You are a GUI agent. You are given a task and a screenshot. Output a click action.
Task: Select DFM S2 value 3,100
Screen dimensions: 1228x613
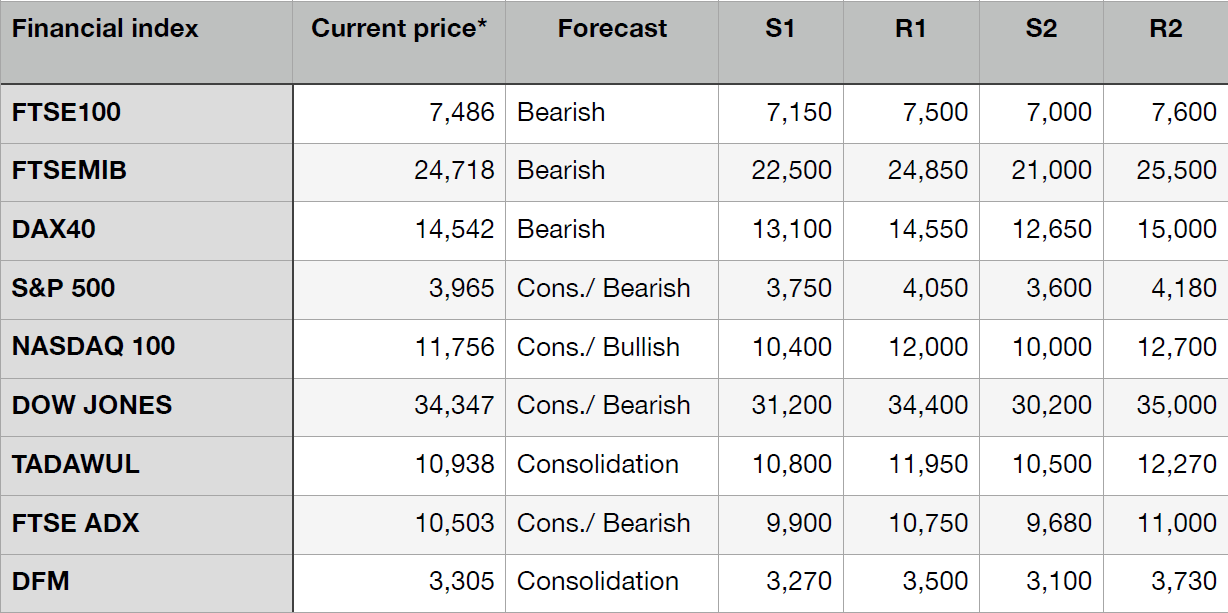click(1059, 581)
